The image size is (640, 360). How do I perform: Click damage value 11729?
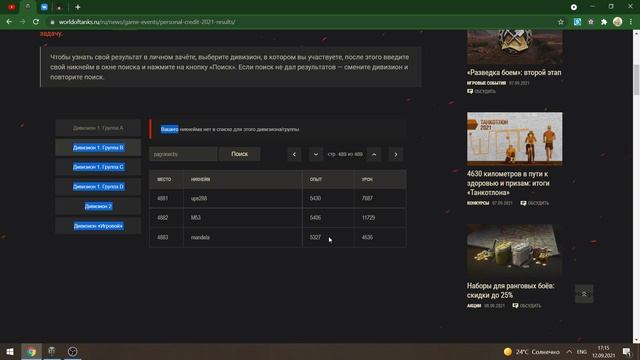point(368,218)
